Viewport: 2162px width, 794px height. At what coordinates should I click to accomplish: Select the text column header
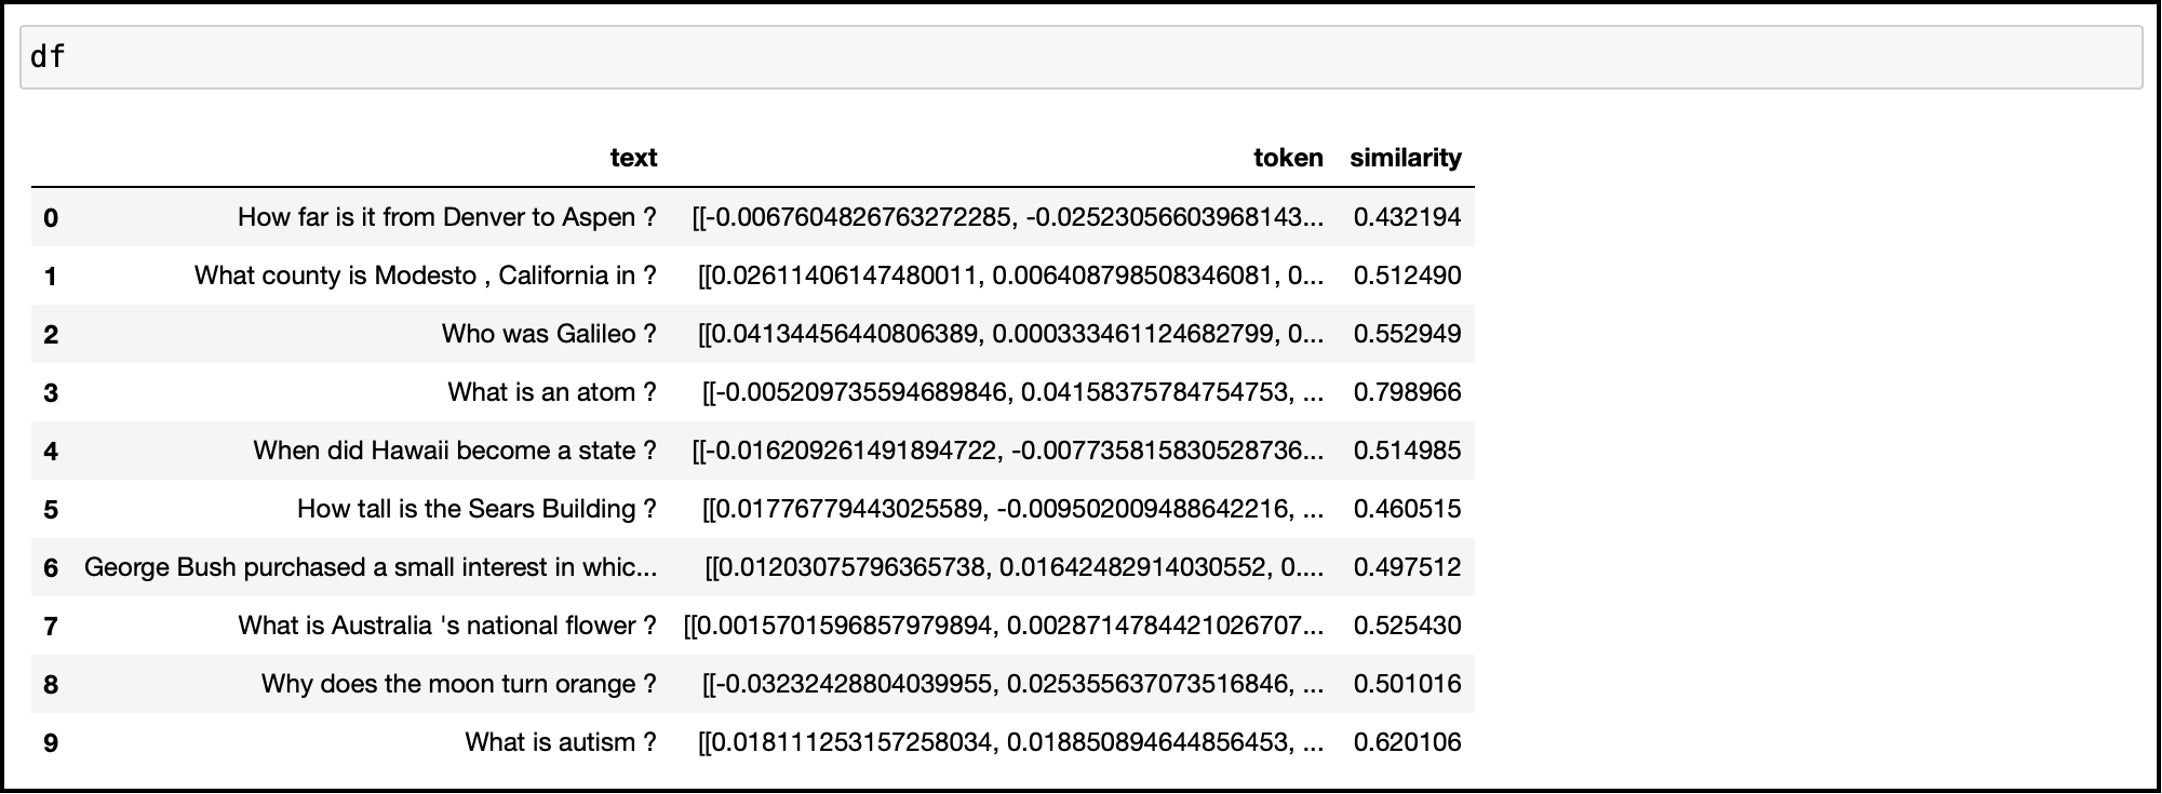(x=633, y=158)
